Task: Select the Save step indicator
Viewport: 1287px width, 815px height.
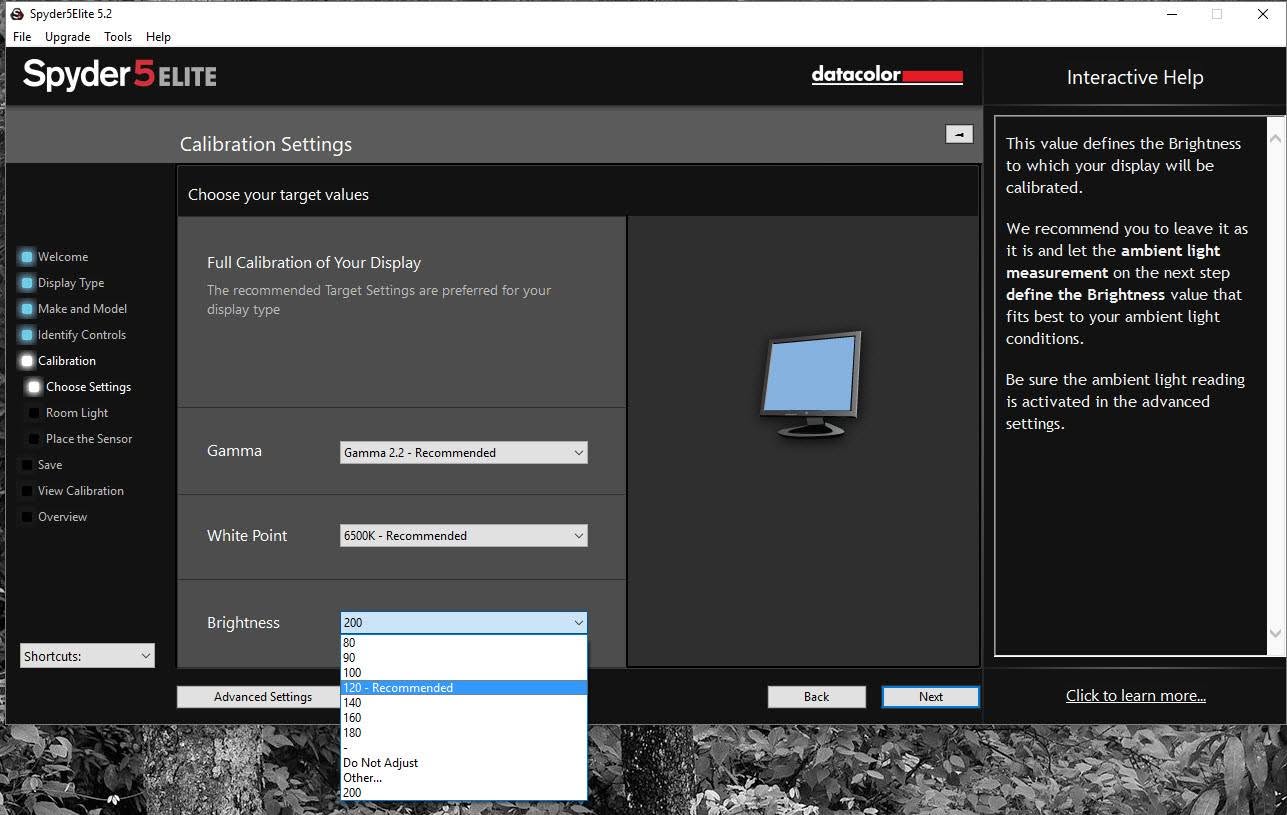Action: tap(27, 465)
